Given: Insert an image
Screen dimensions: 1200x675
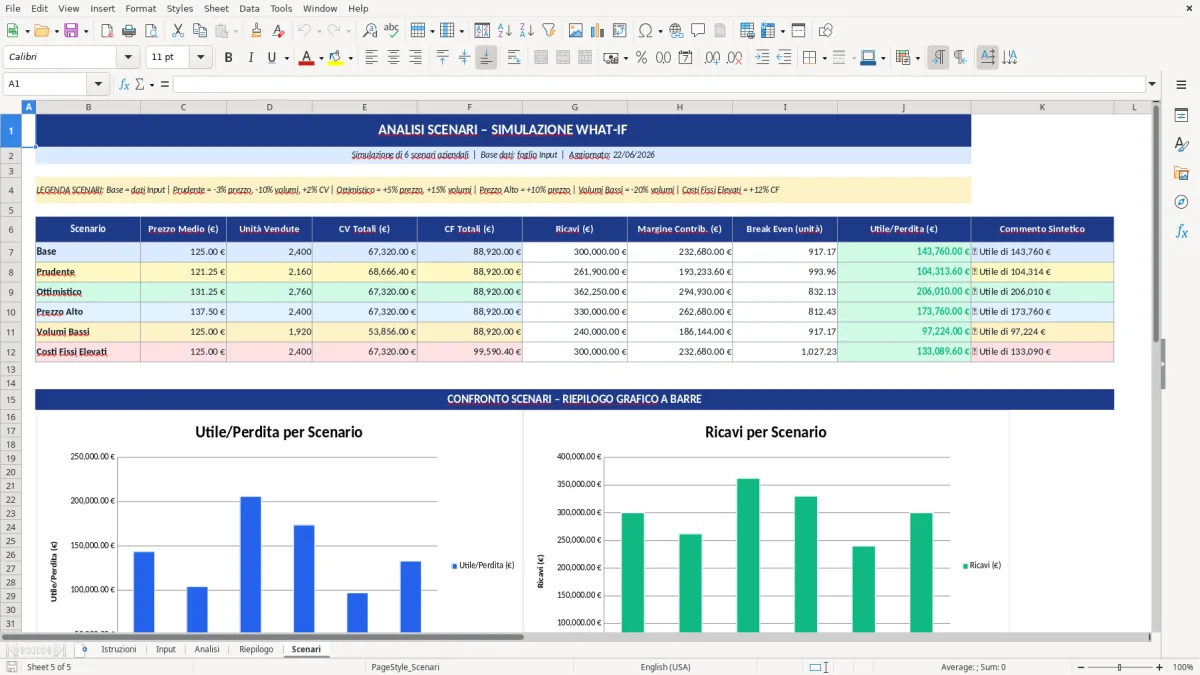Looking at the screenshot, I should pyautogui.click(x=577, y=31).
